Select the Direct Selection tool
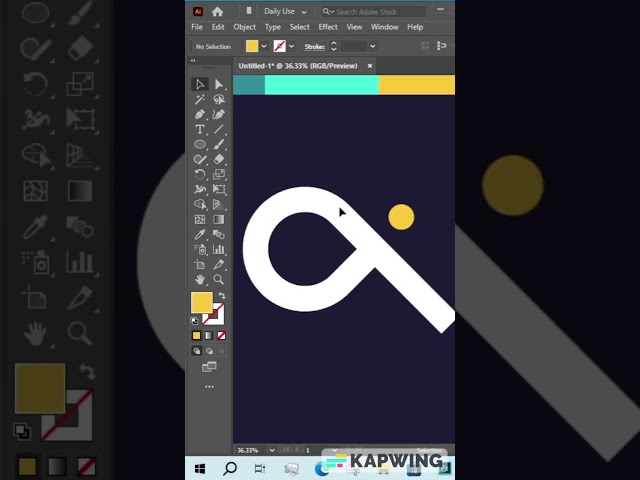The width and height of the screenshot is (640, 480). [219, 84]
